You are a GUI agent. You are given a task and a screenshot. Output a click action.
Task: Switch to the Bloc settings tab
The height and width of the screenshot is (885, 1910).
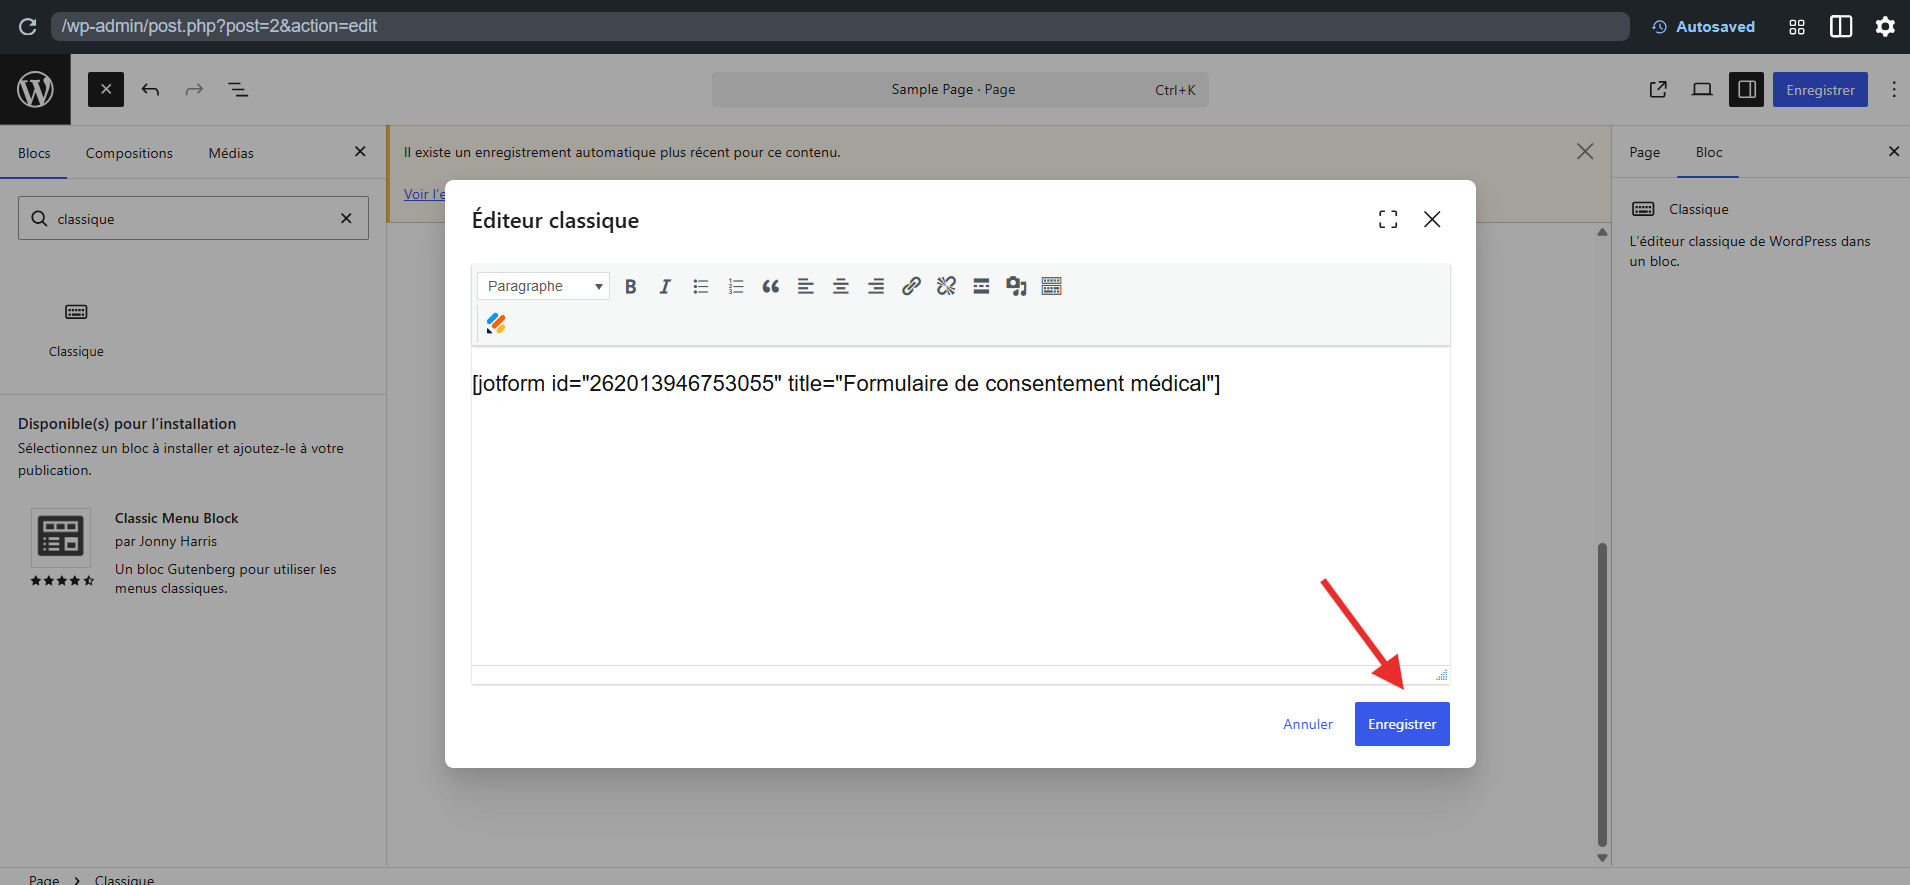click(x=1708, y=152)
